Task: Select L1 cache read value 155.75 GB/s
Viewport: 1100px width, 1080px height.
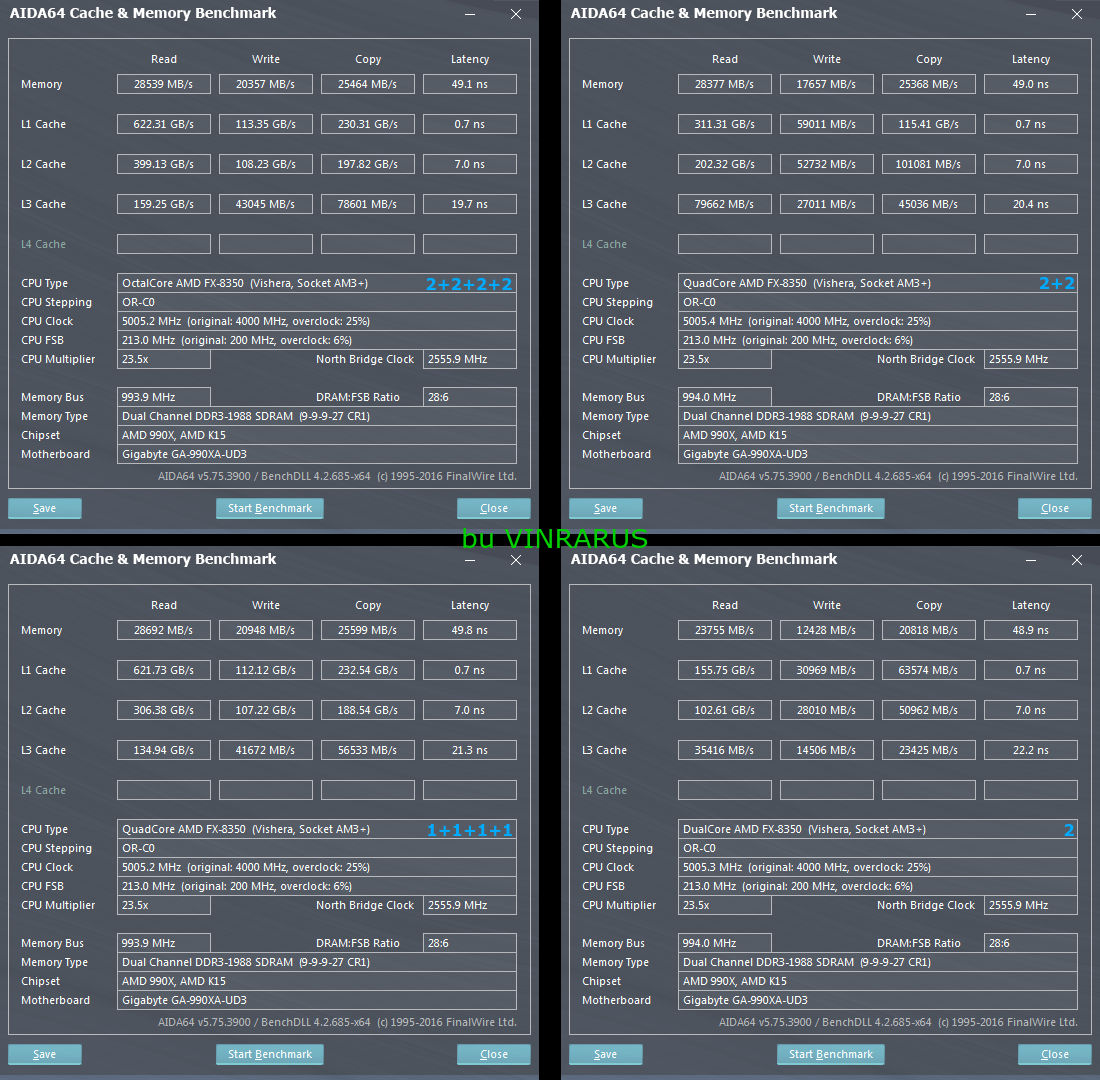Action: point(725,670)
